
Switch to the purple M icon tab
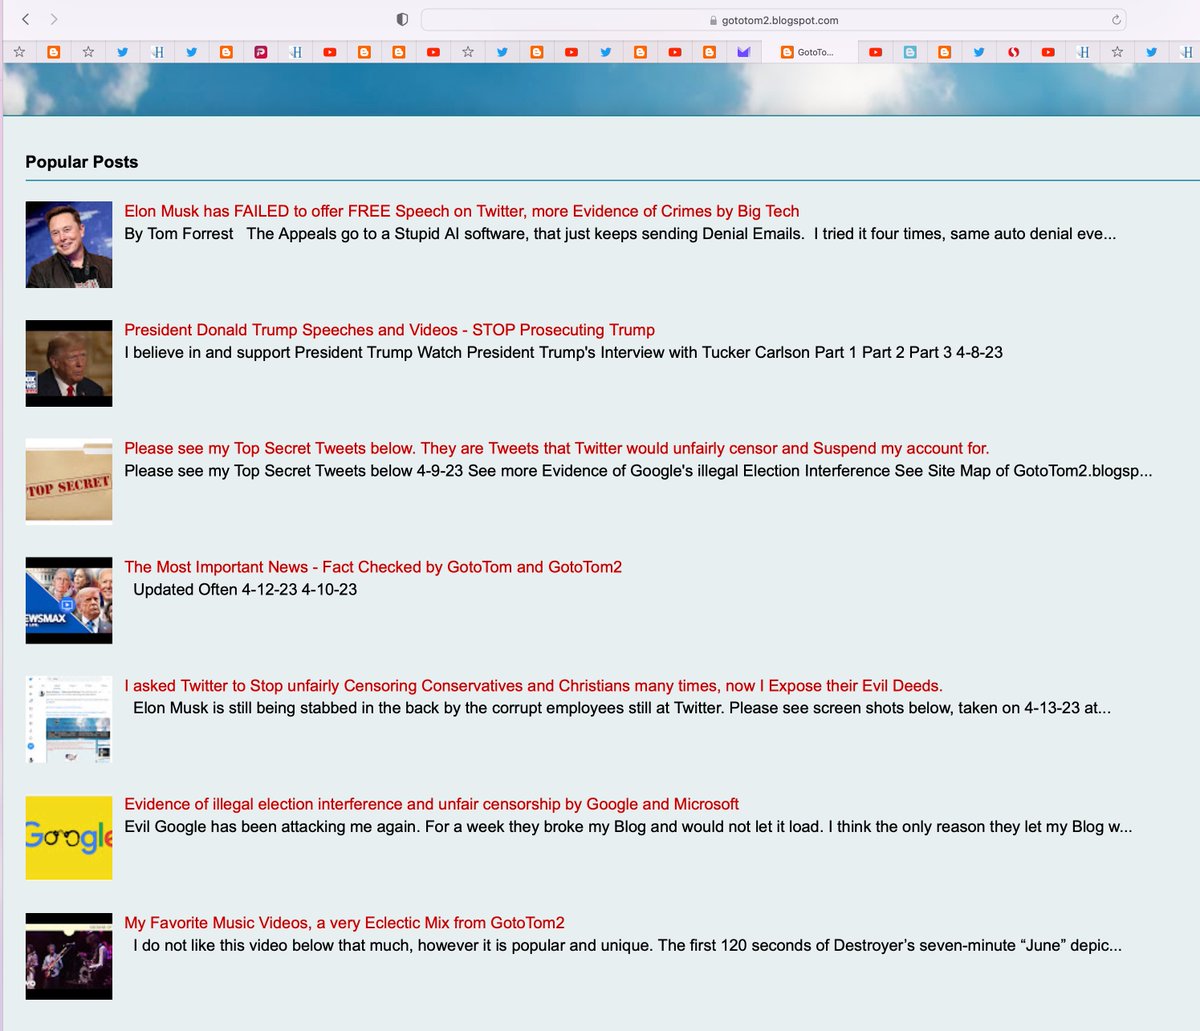coord(743,52)
